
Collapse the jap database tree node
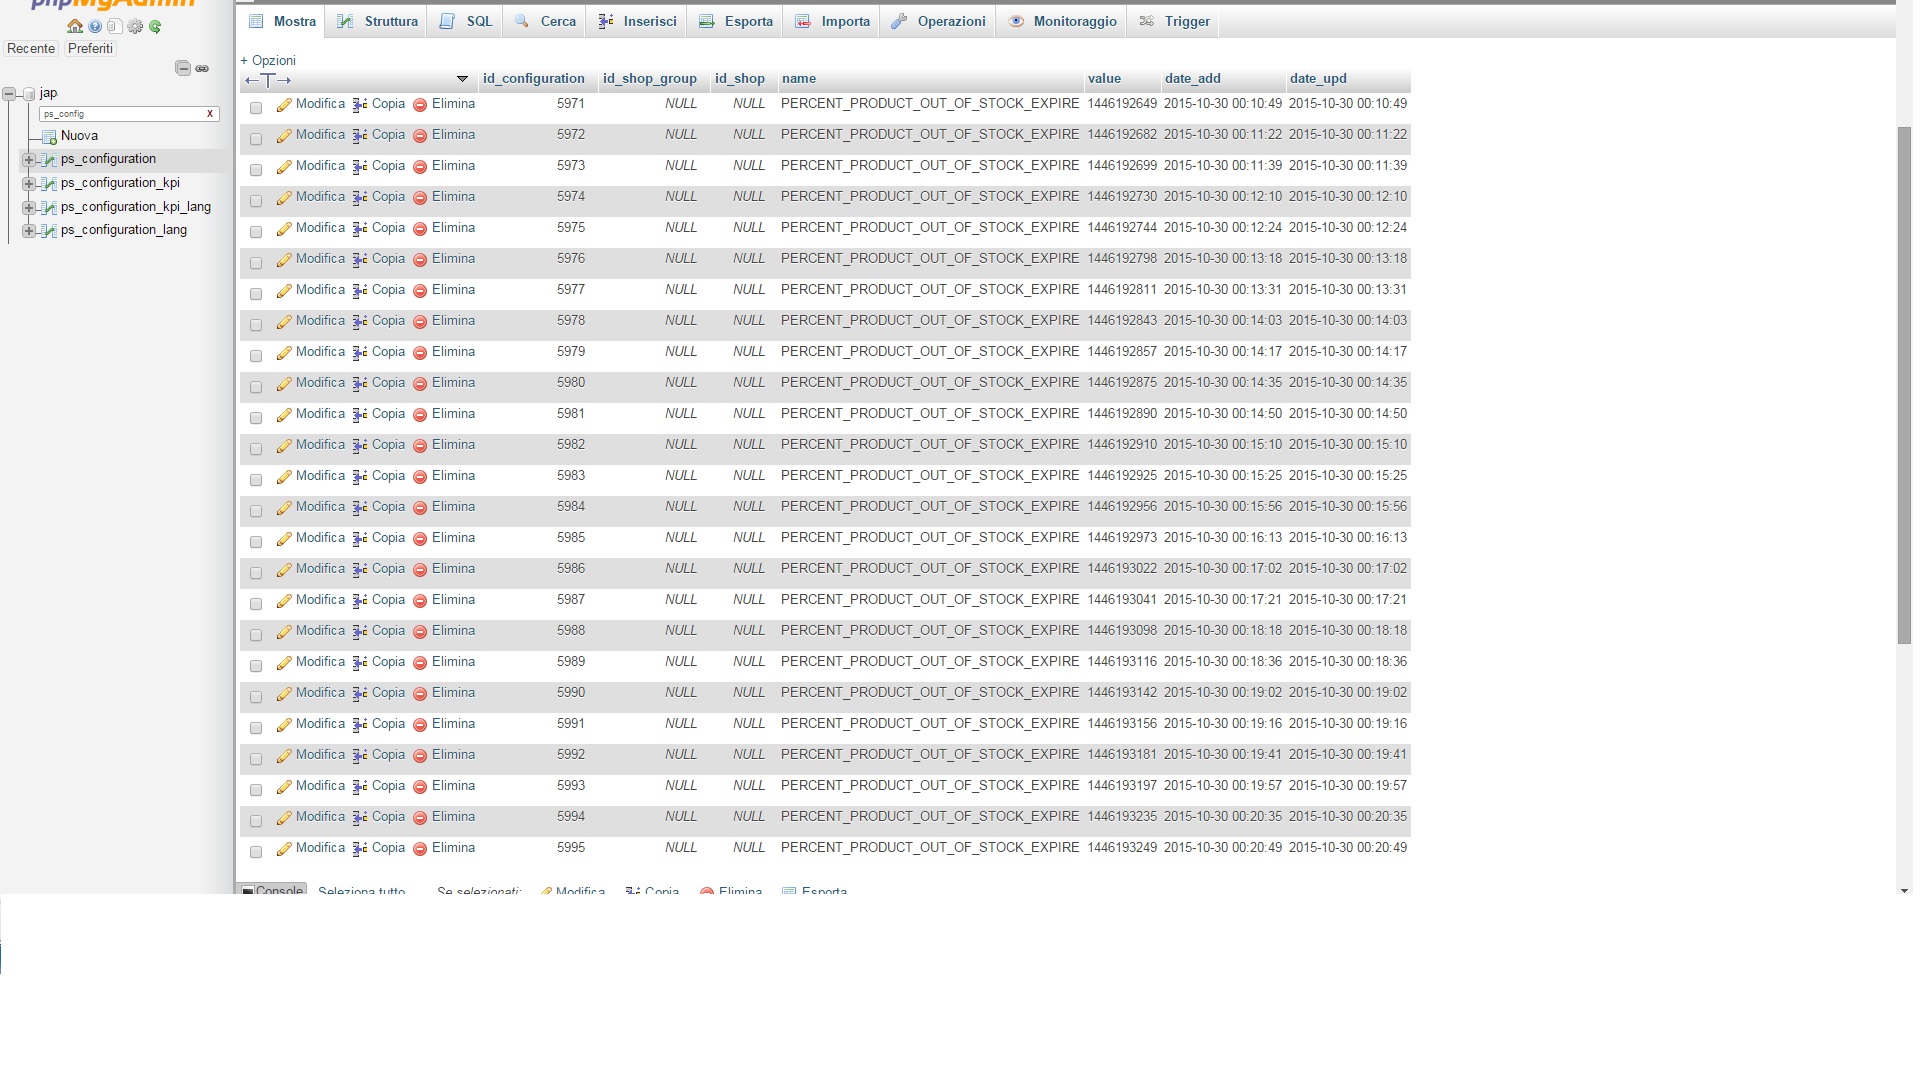9,94
